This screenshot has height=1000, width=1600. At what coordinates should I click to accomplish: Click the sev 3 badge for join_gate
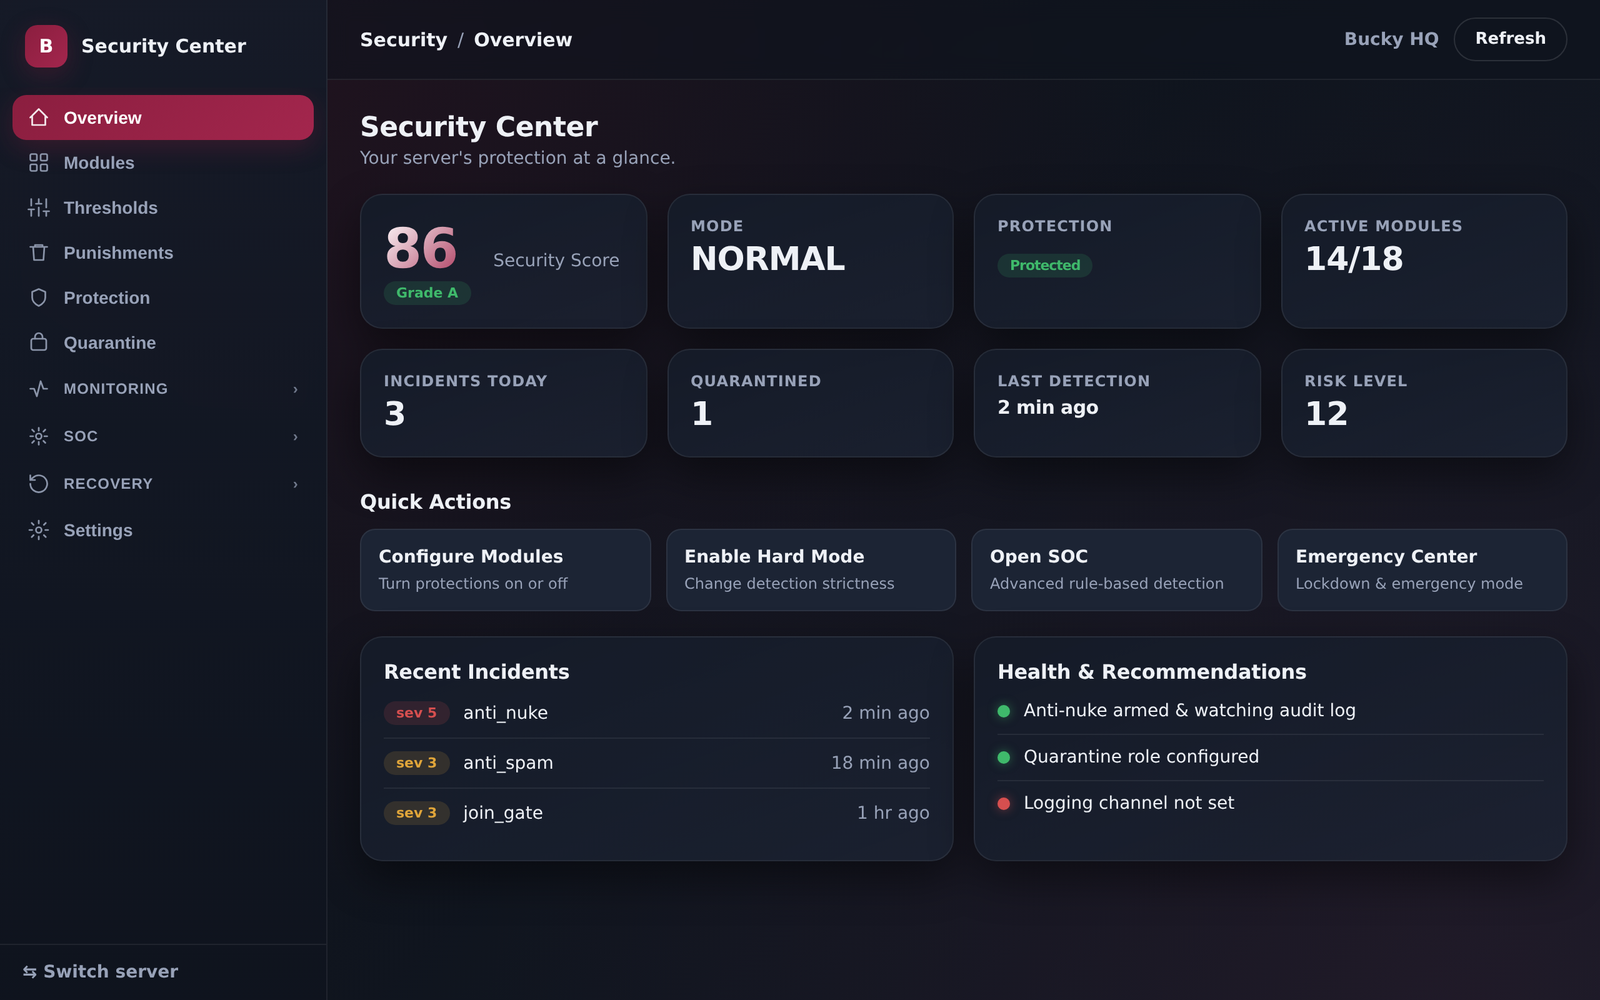(x=416, y=813)
